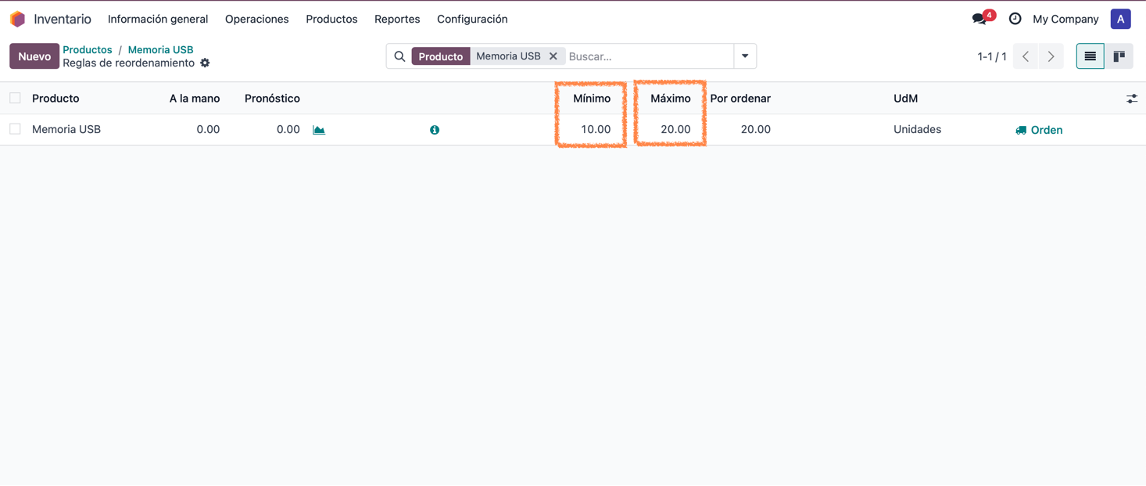Sort by the A la mano column header
This screenshot has width=1146, height=486.
(x=194, y=99)
